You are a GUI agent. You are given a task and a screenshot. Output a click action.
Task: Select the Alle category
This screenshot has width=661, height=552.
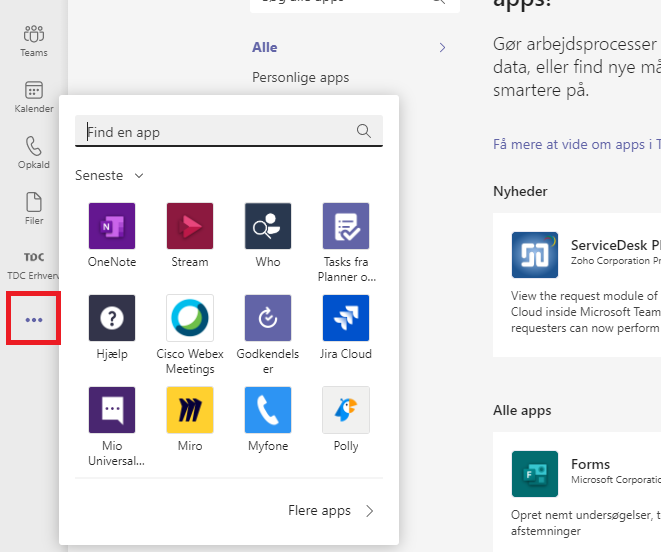point(265,47)
